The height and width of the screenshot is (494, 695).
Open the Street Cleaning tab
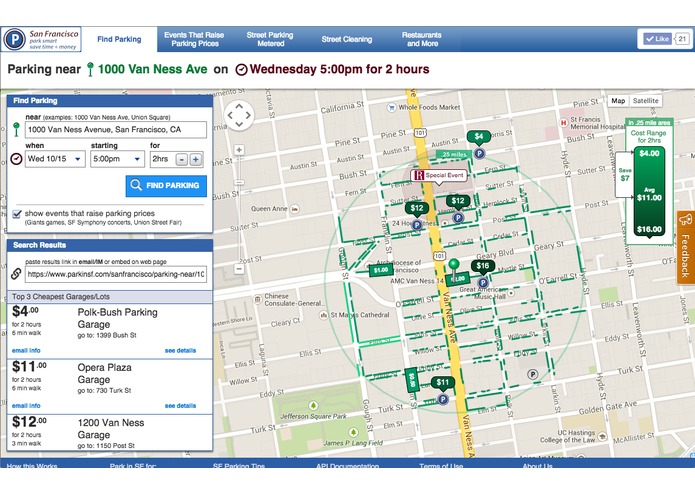[x=347, y=39]
